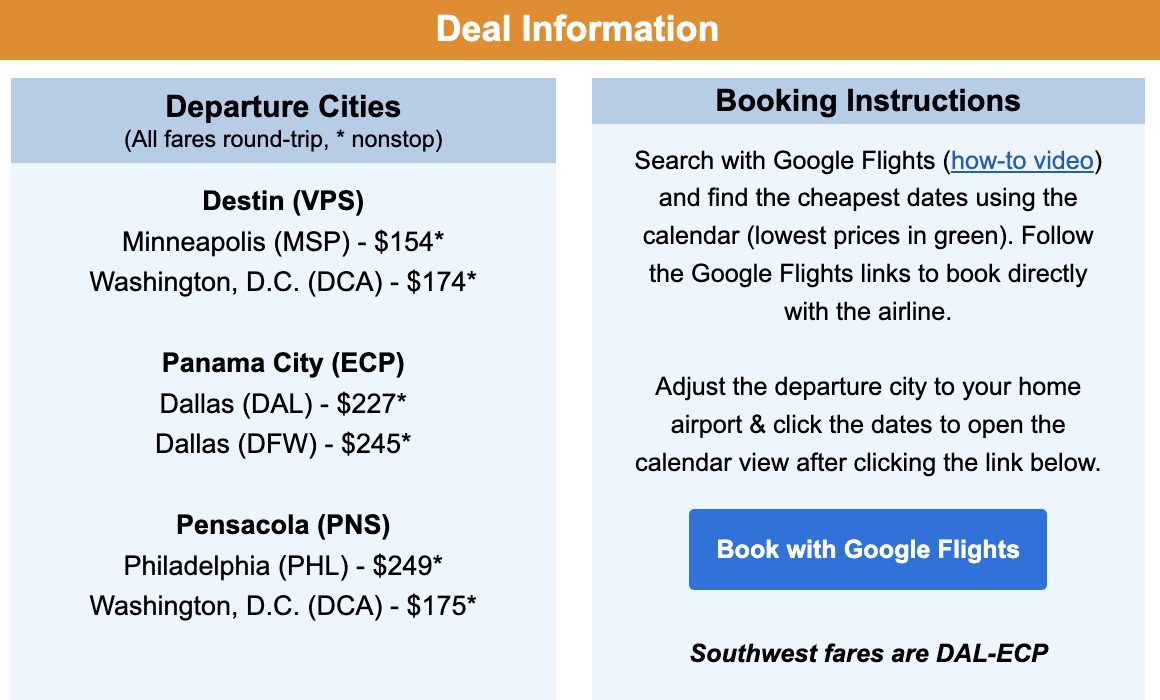Click the Dallas (DAL) $227 fare
The image size is (1160, 700).
tap(283, 403)
